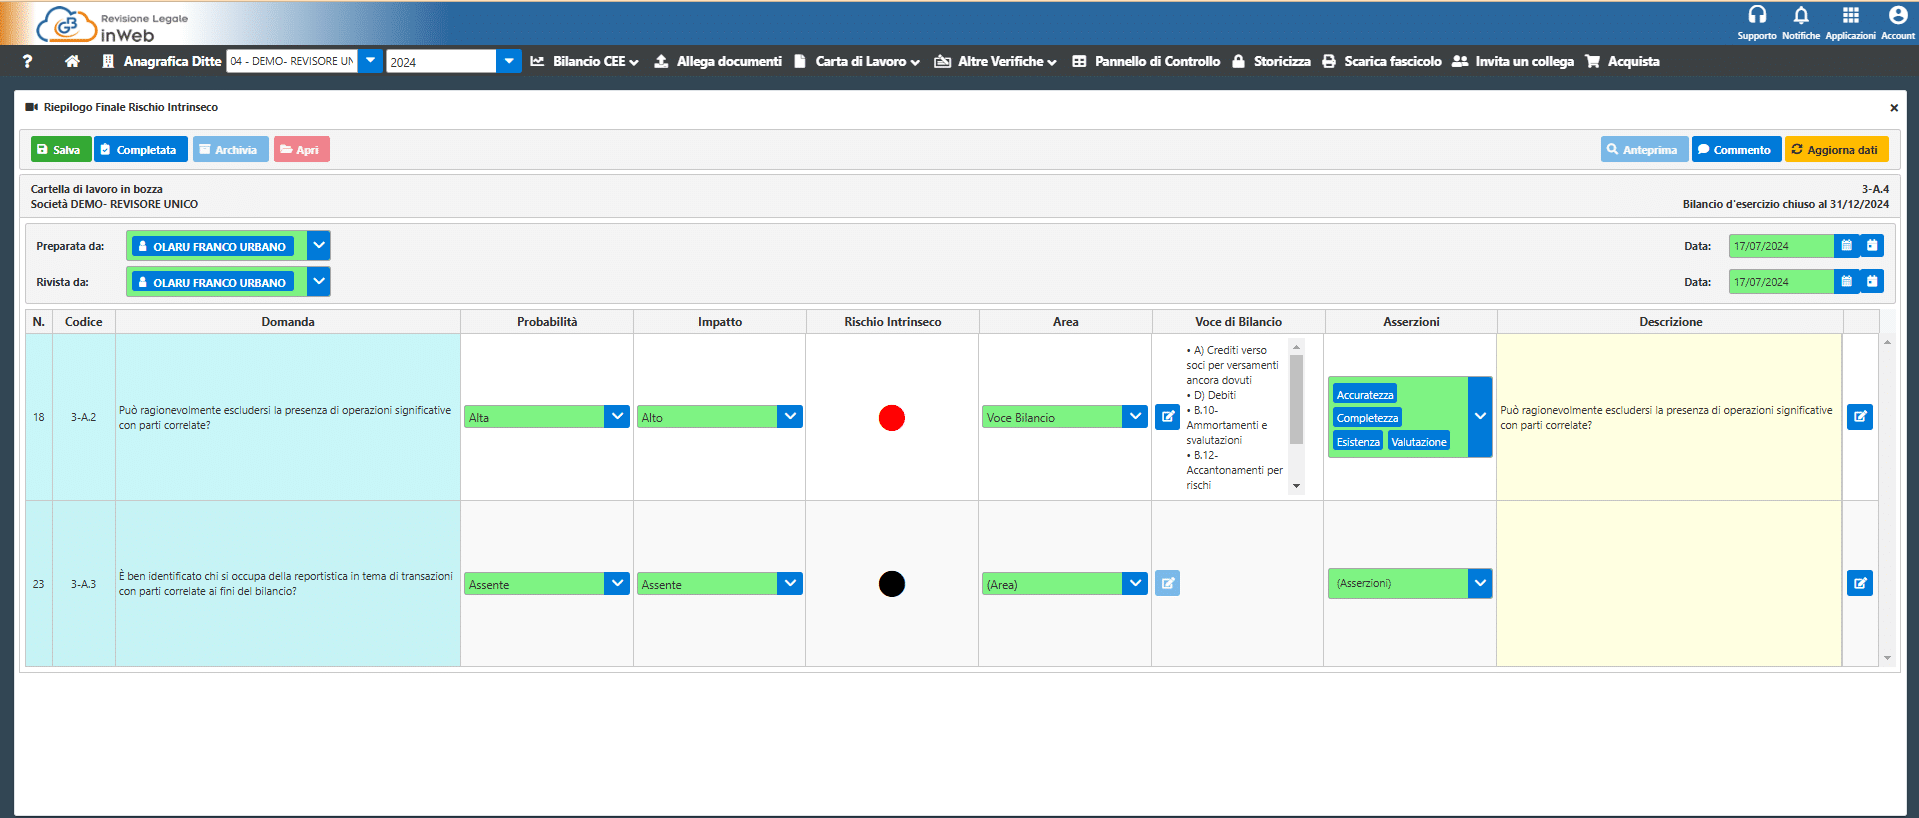
Task: Open Supporto headset icon
Action: (x=1757, y=15)
